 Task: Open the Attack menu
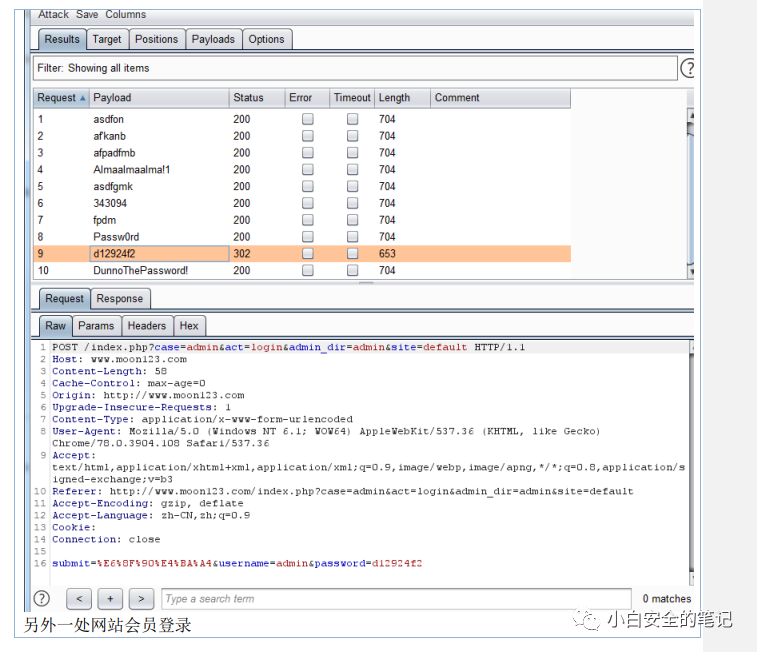53,14
